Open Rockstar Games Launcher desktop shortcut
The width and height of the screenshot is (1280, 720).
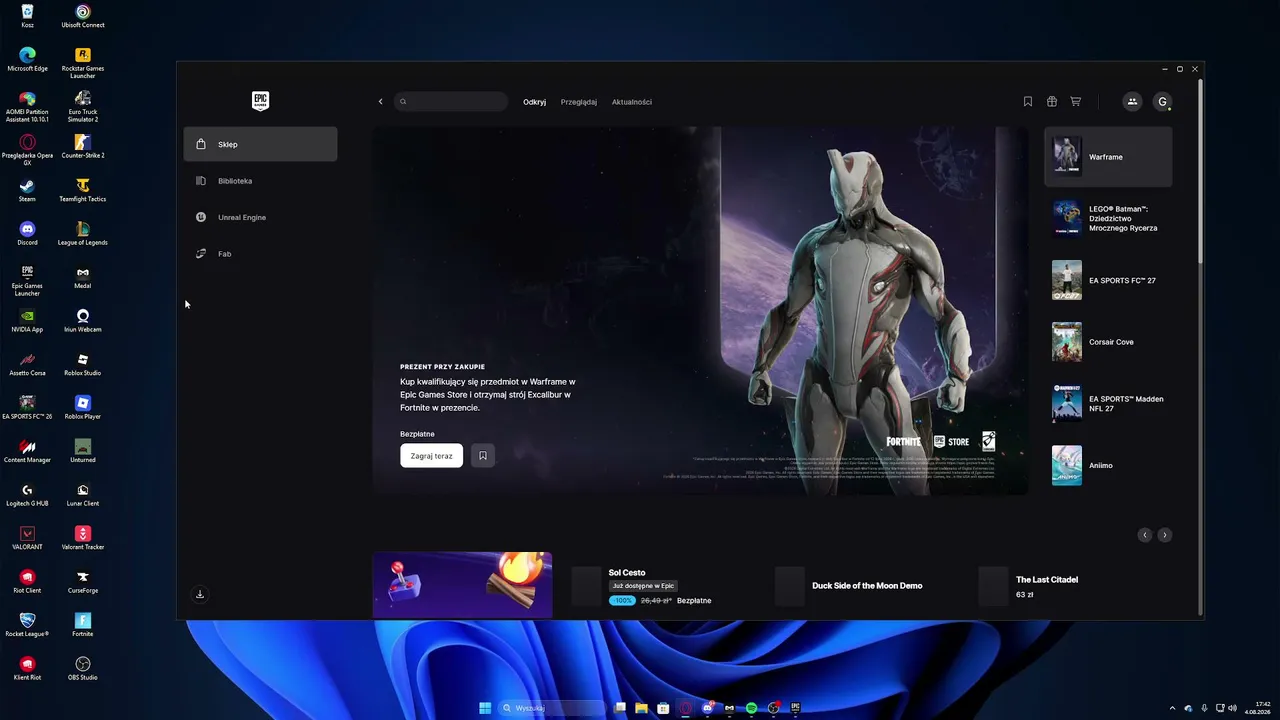tap(83, 63)
